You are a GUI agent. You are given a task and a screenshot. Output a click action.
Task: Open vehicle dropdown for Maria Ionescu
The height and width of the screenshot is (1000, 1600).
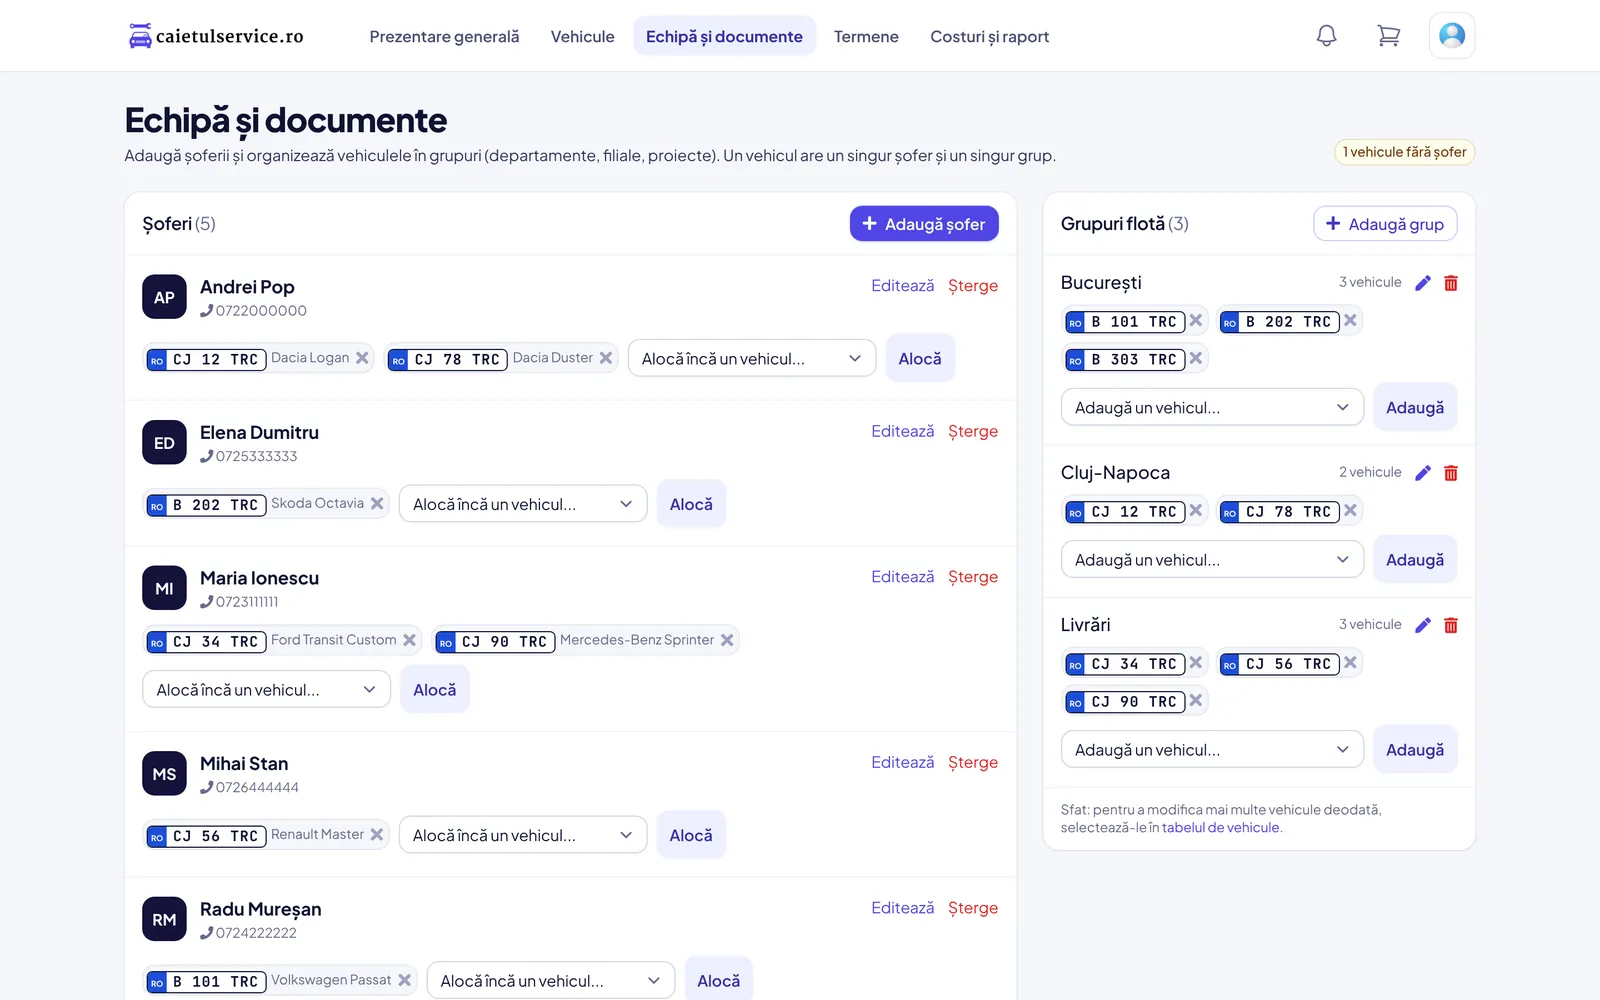click(x=266, y=690)
